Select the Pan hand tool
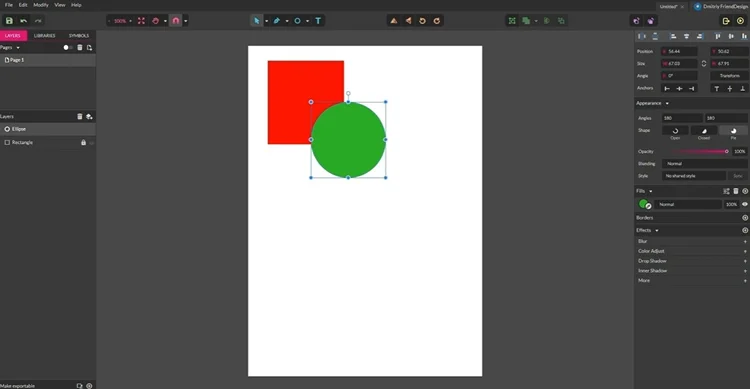 coord(155,21)
